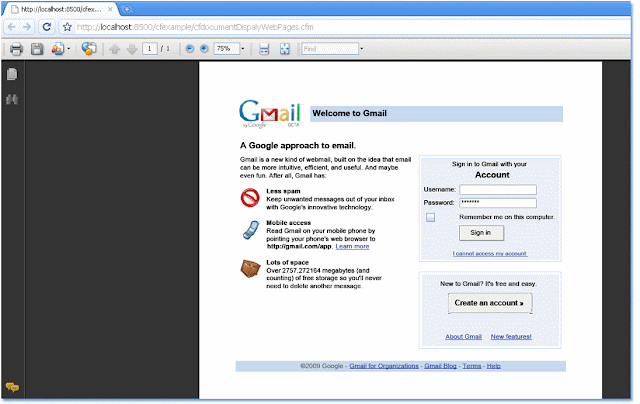Open the Learn more link

pos(352,246)
